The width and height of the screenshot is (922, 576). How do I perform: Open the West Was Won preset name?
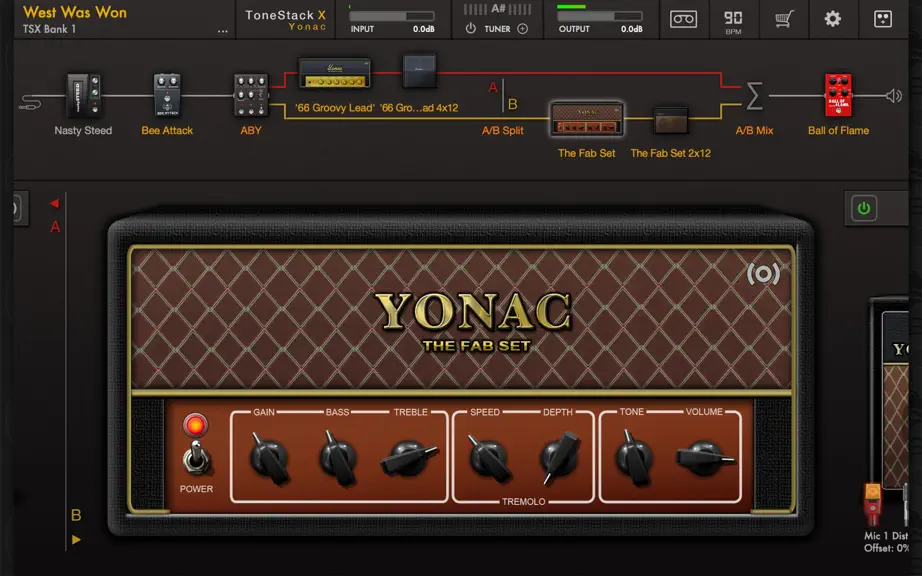click(75, 12)
